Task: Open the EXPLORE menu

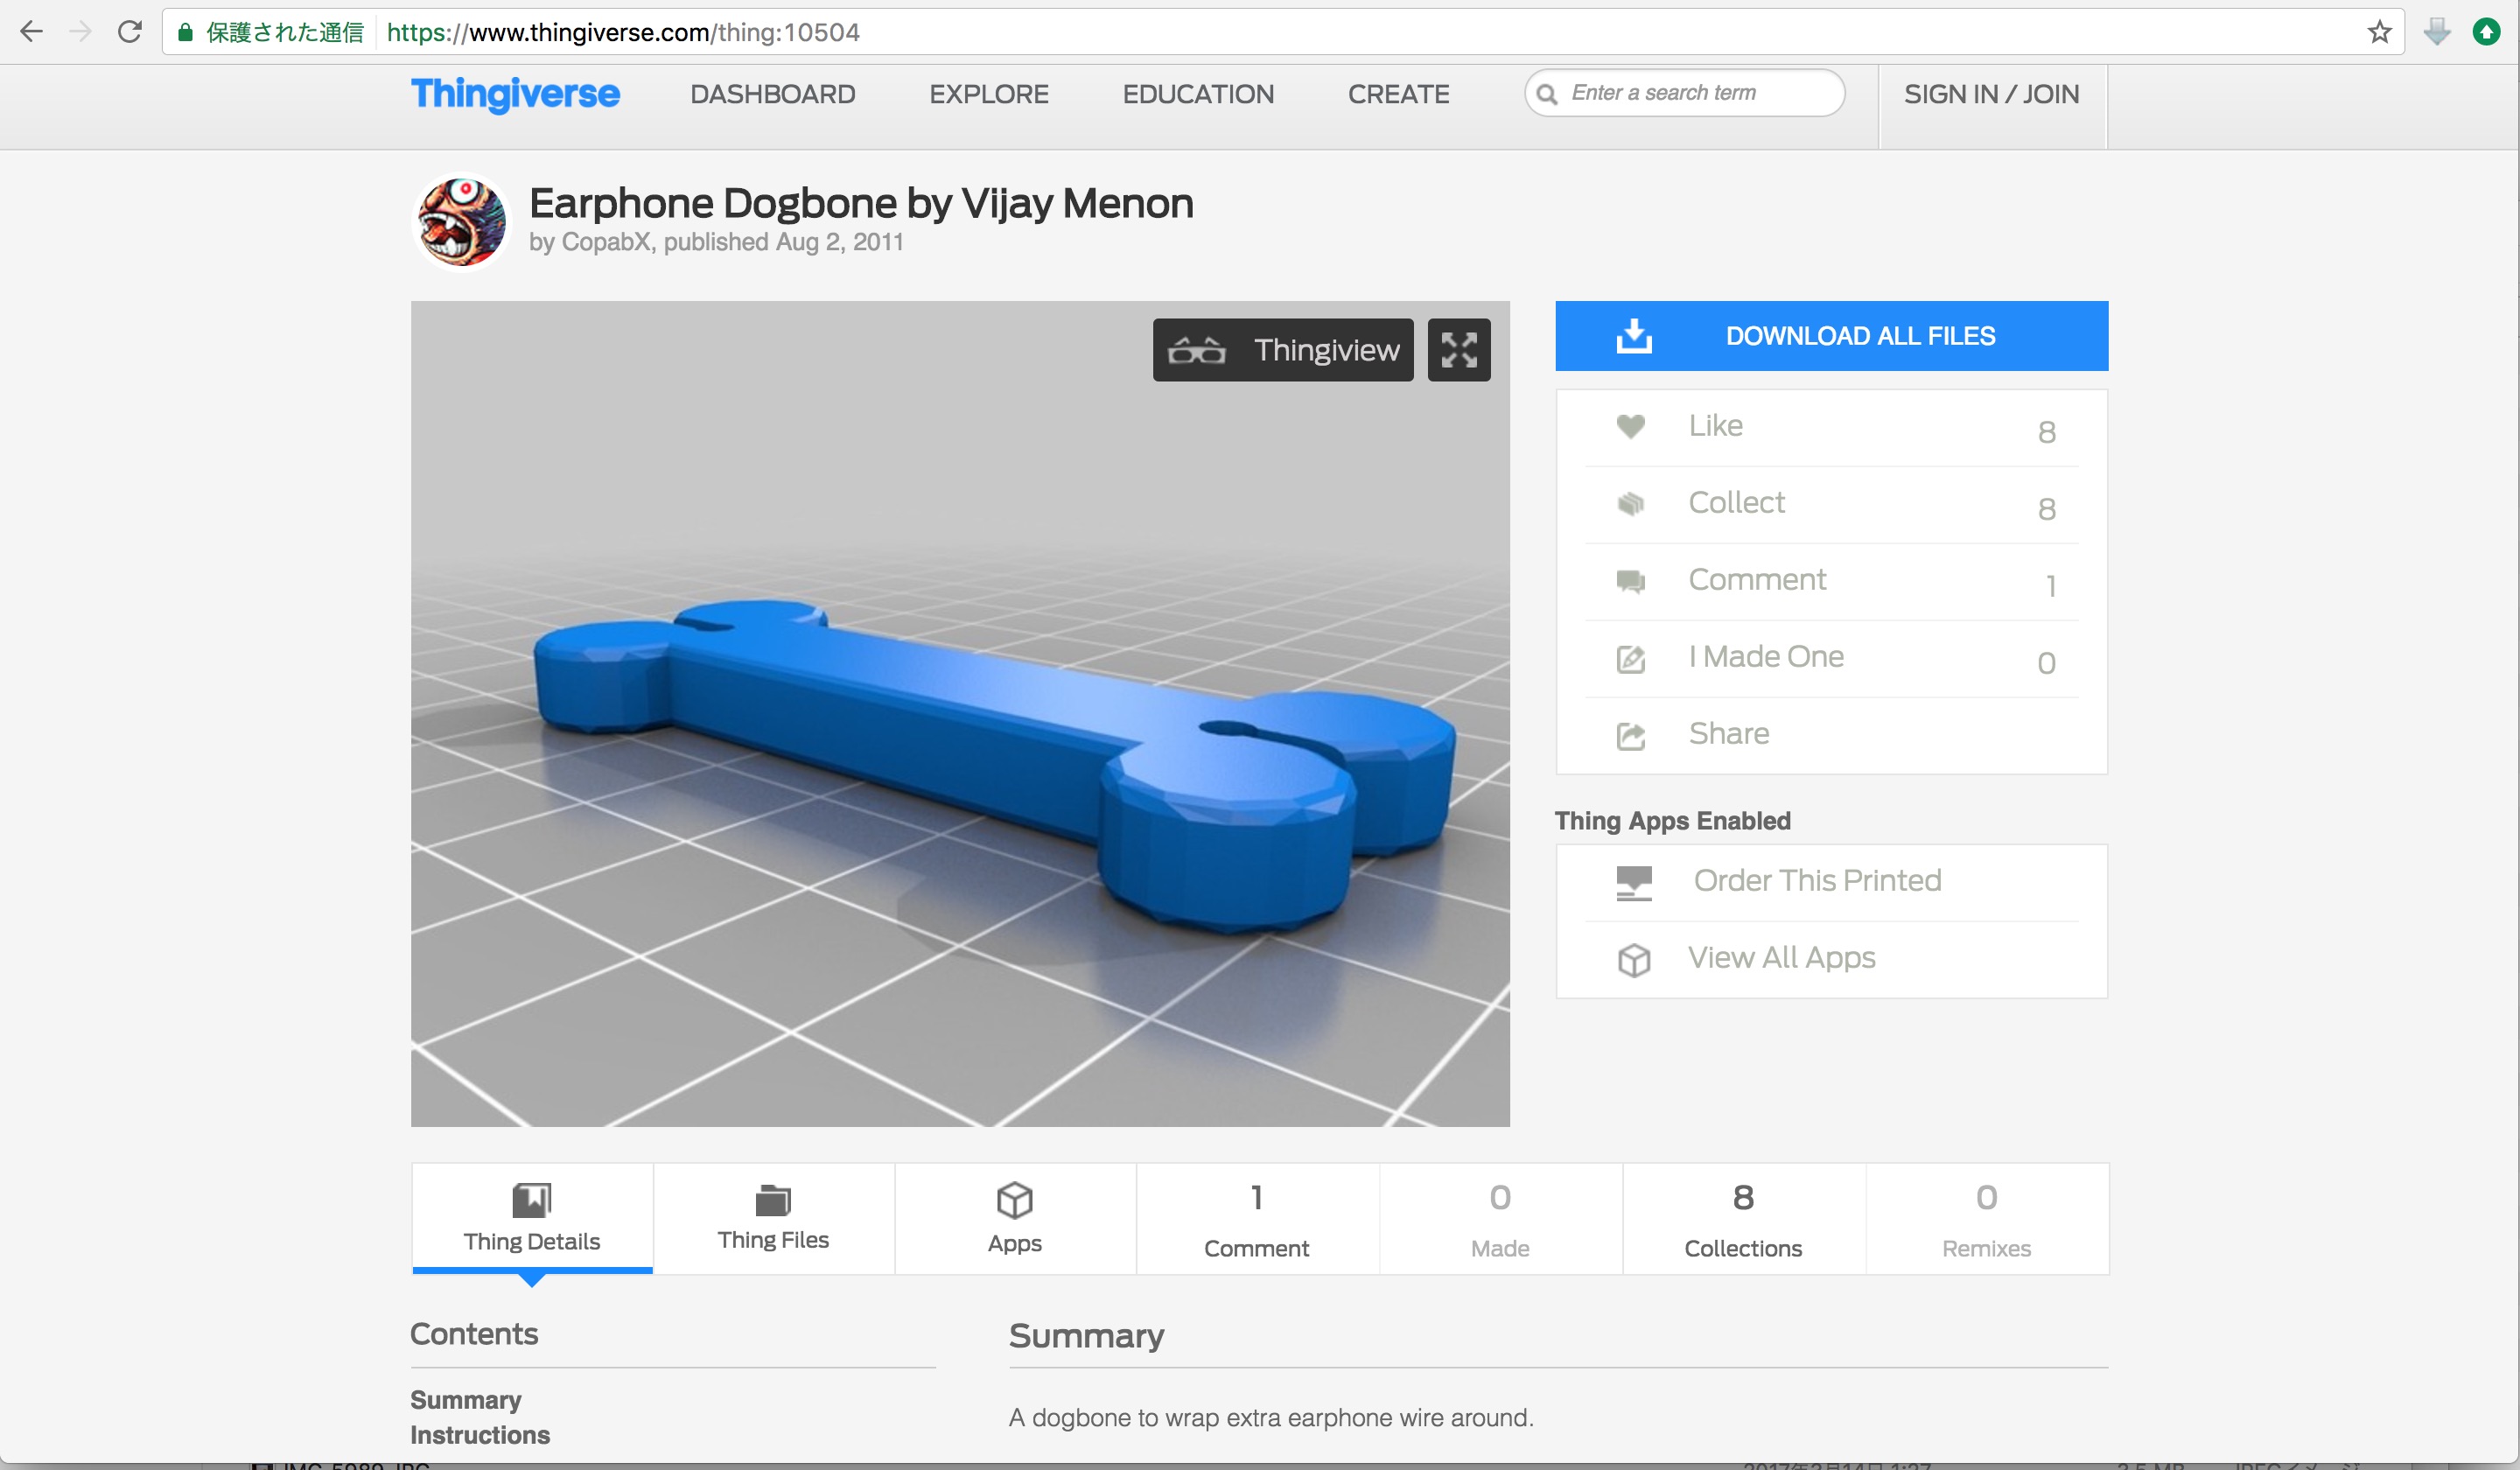Action: coord(988,94)
